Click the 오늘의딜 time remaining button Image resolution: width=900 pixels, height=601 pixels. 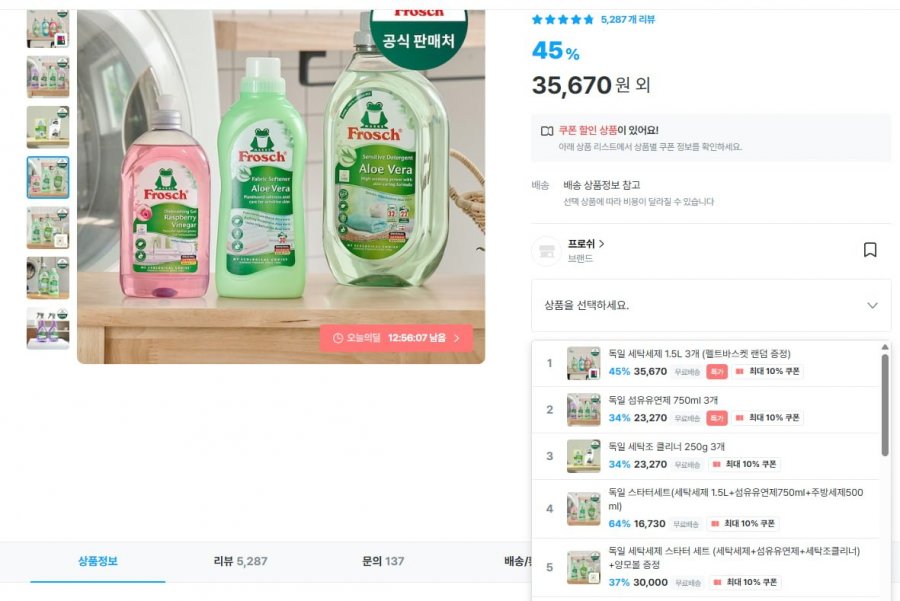(x=396, y=338)
